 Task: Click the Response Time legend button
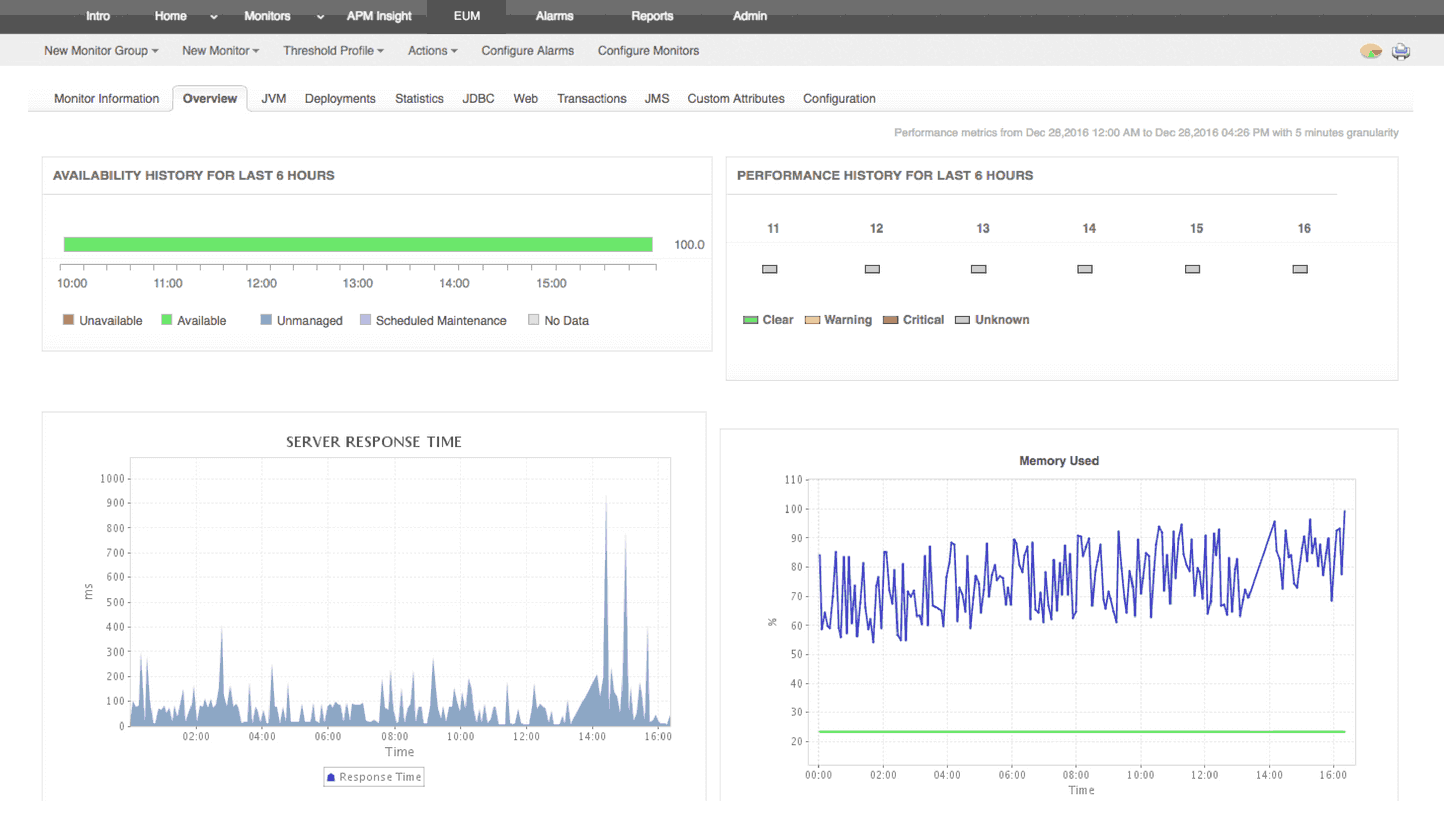pyautogui.click(x=373, y=776)
